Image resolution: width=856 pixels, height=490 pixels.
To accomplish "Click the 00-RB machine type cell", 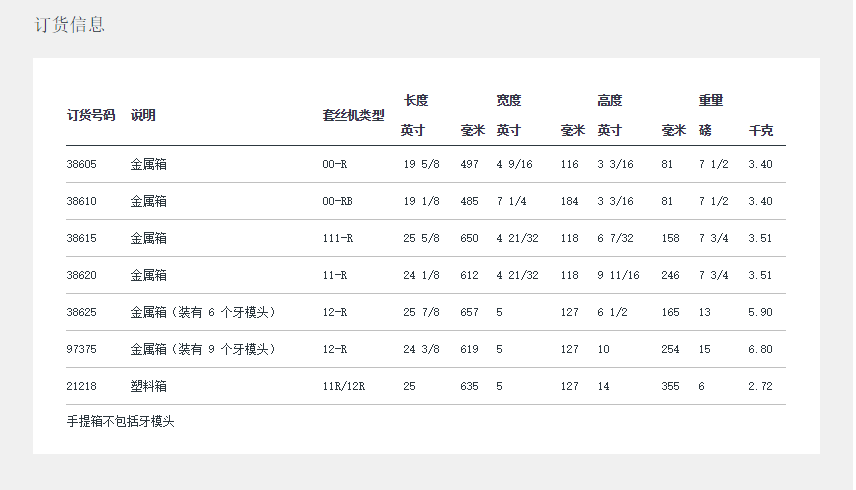I will tap(337, 201).
